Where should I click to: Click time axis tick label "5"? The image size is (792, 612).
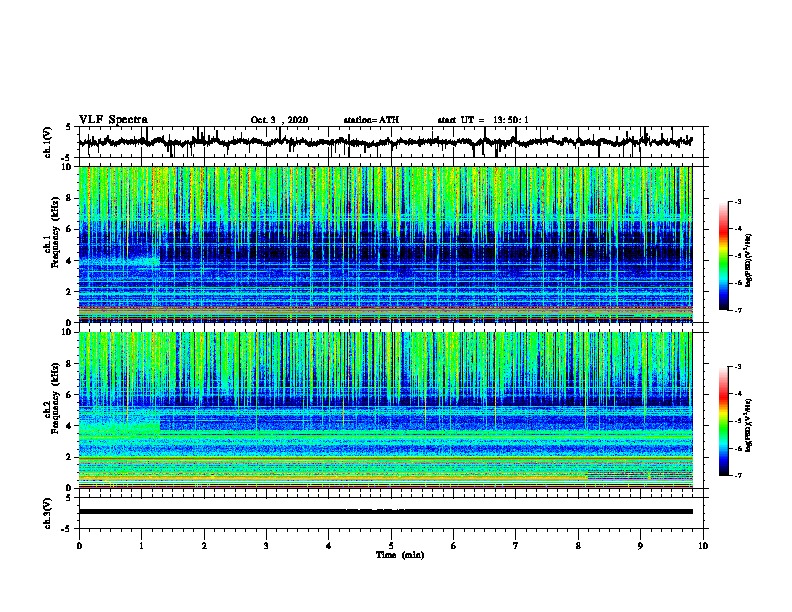tap(391, 546)
